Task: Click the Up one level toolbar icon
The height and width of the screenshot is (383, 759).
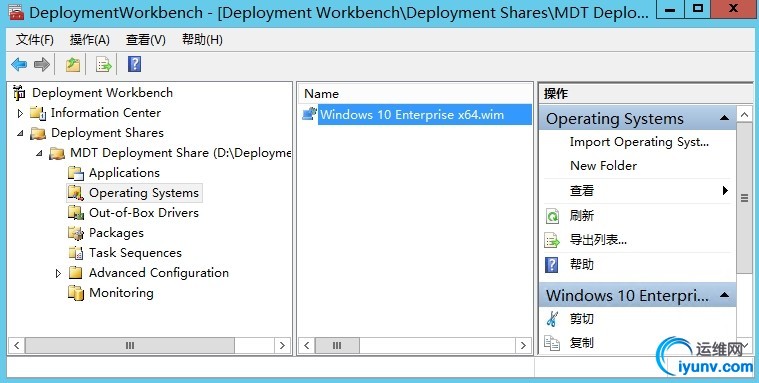Action: 73,64
